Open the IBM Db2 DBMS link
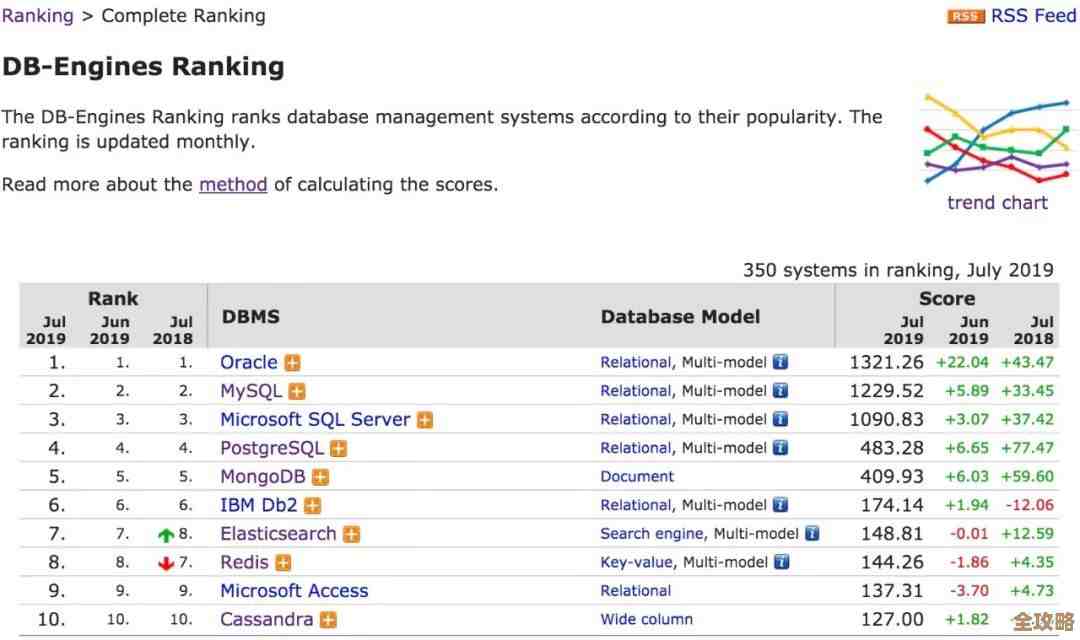The image size is (1080, 640). 259,506
